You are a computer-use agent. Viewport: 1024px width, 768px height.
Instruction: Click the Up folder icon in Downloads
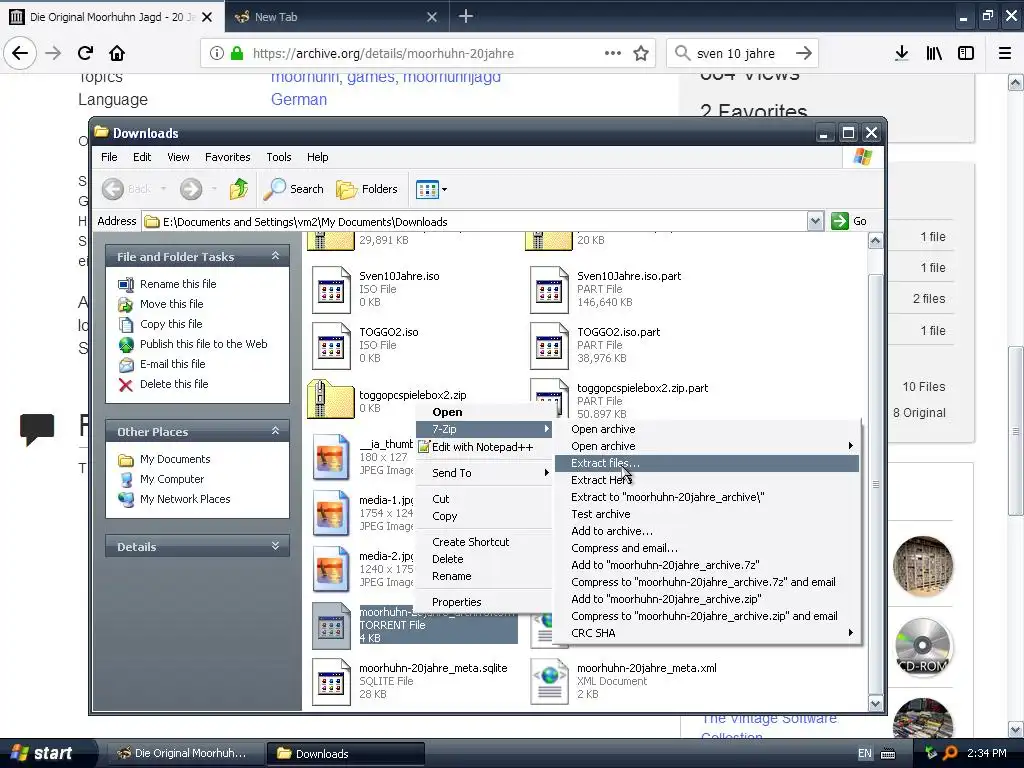point(238,189)
